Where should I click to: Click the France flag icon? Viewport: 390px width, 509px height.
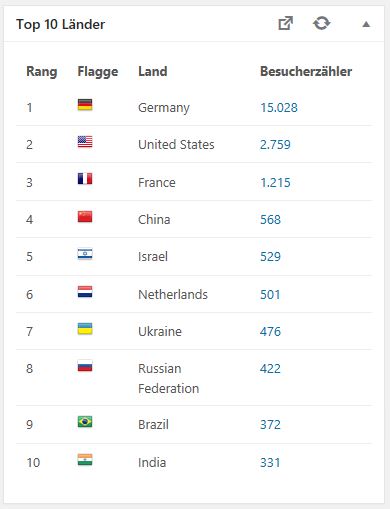(x=85, y=179)
